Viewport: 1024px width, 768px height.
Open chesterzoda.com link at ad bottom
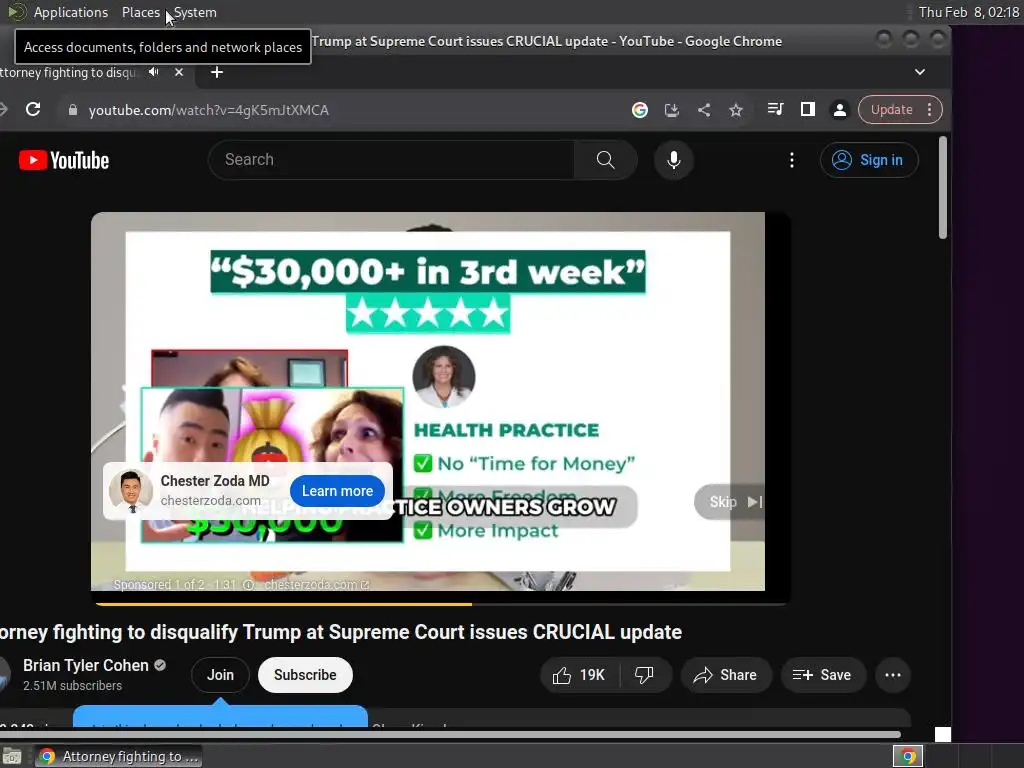point(316,584)
